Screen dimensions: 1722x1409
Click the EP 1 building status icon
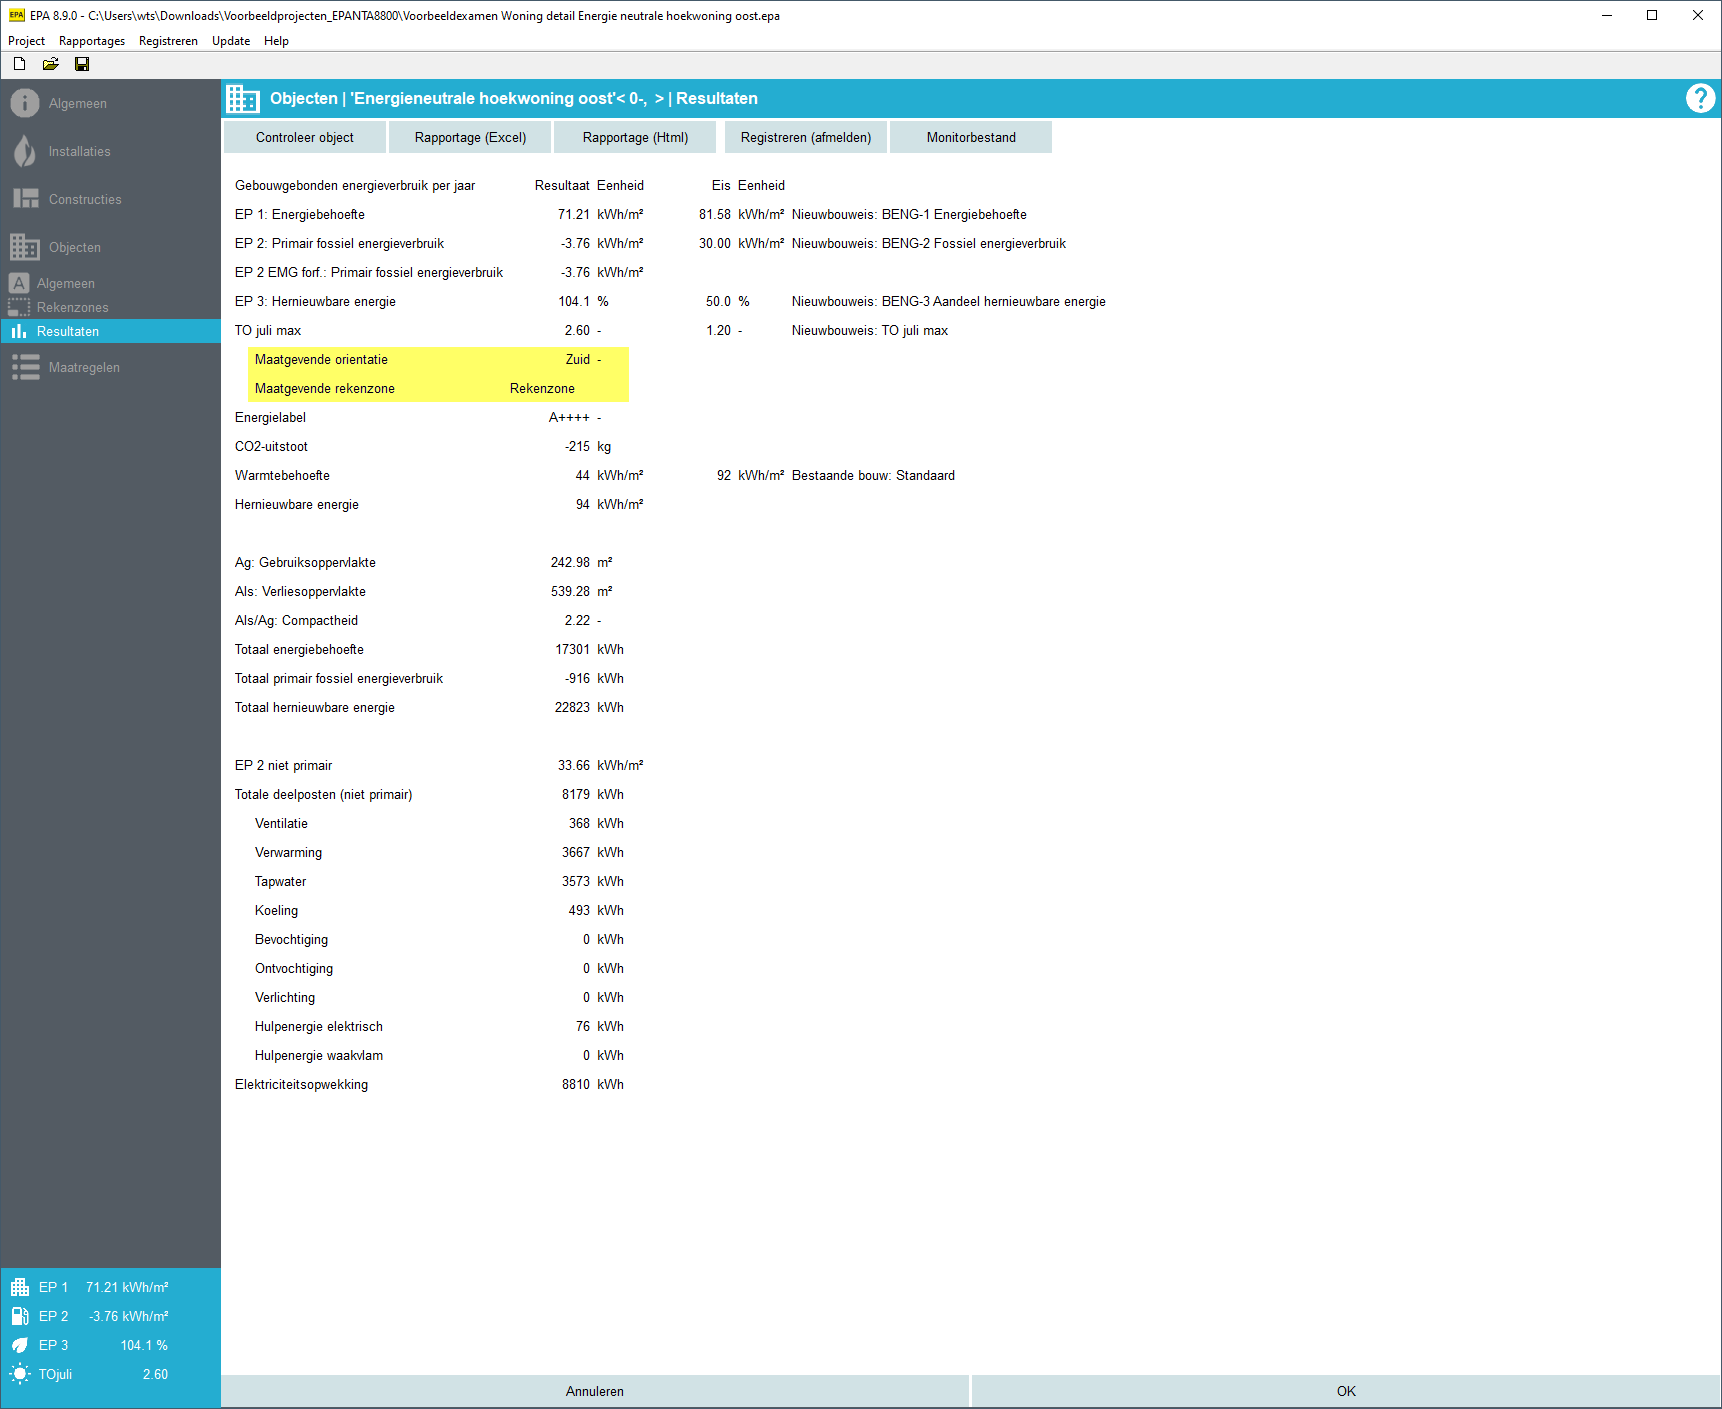click(20, 1287)
